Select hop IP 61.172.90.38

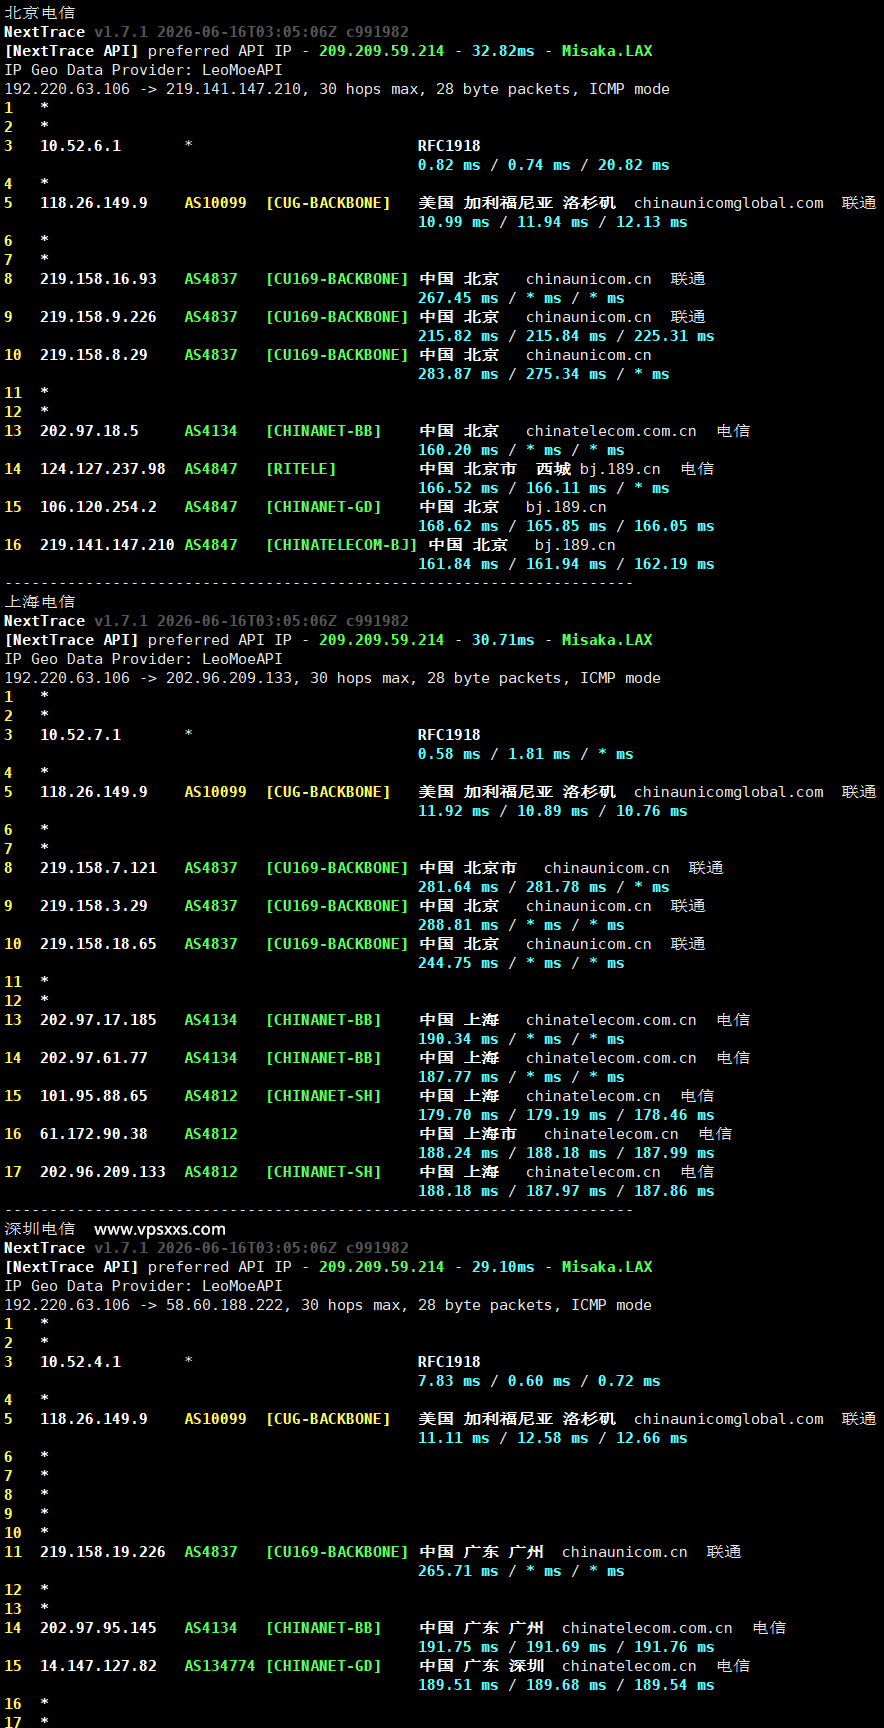pyautogui.click(x=94, y=1134)
